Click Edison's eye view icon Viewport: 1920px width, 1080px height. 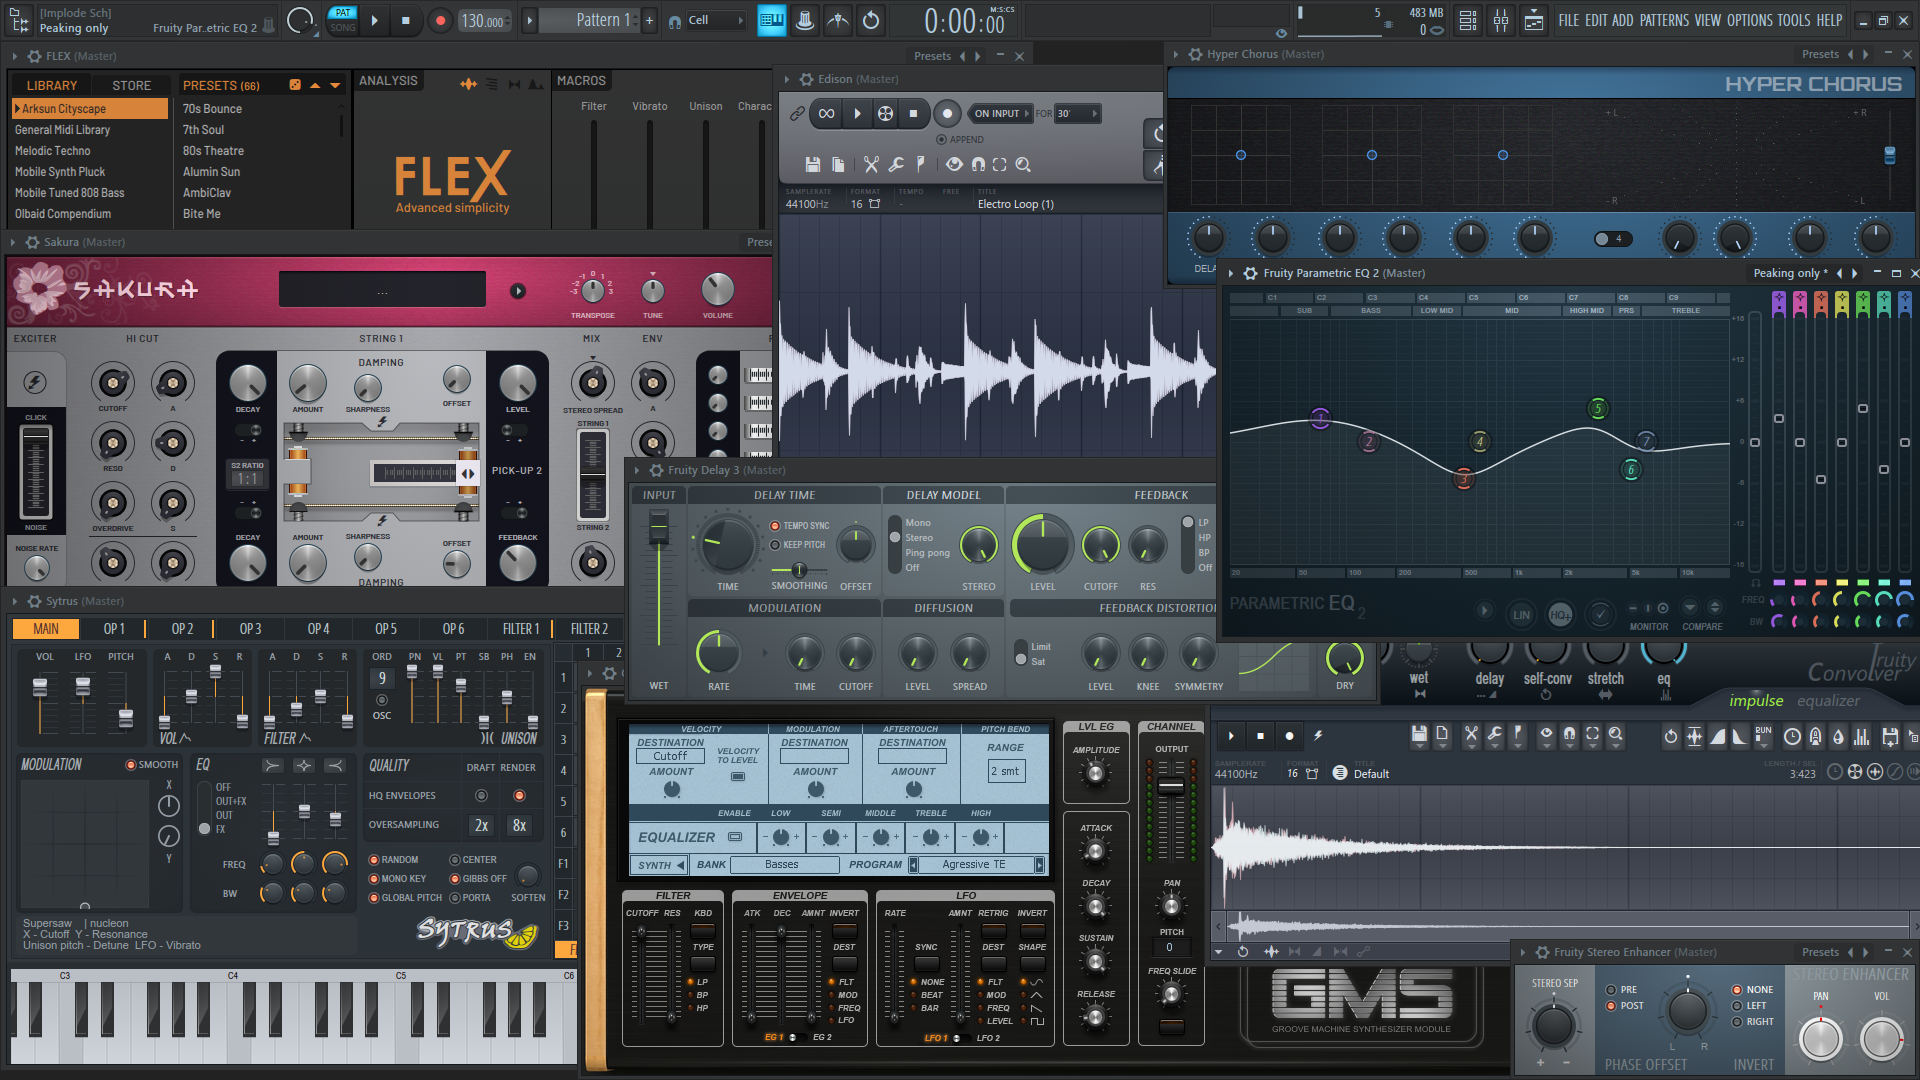pos(954,164)
